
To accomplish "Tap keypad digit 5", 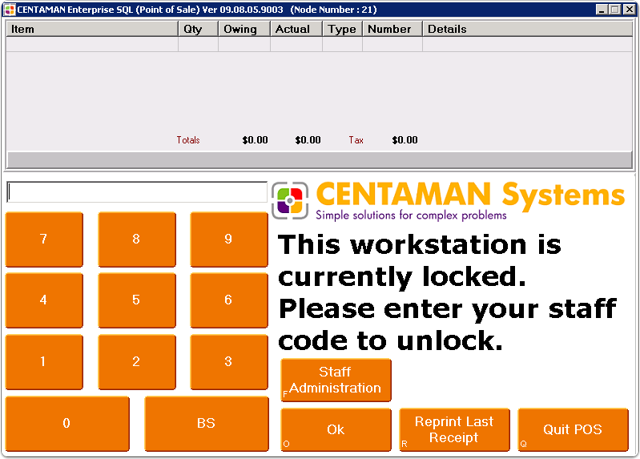I will pos(137,300).
